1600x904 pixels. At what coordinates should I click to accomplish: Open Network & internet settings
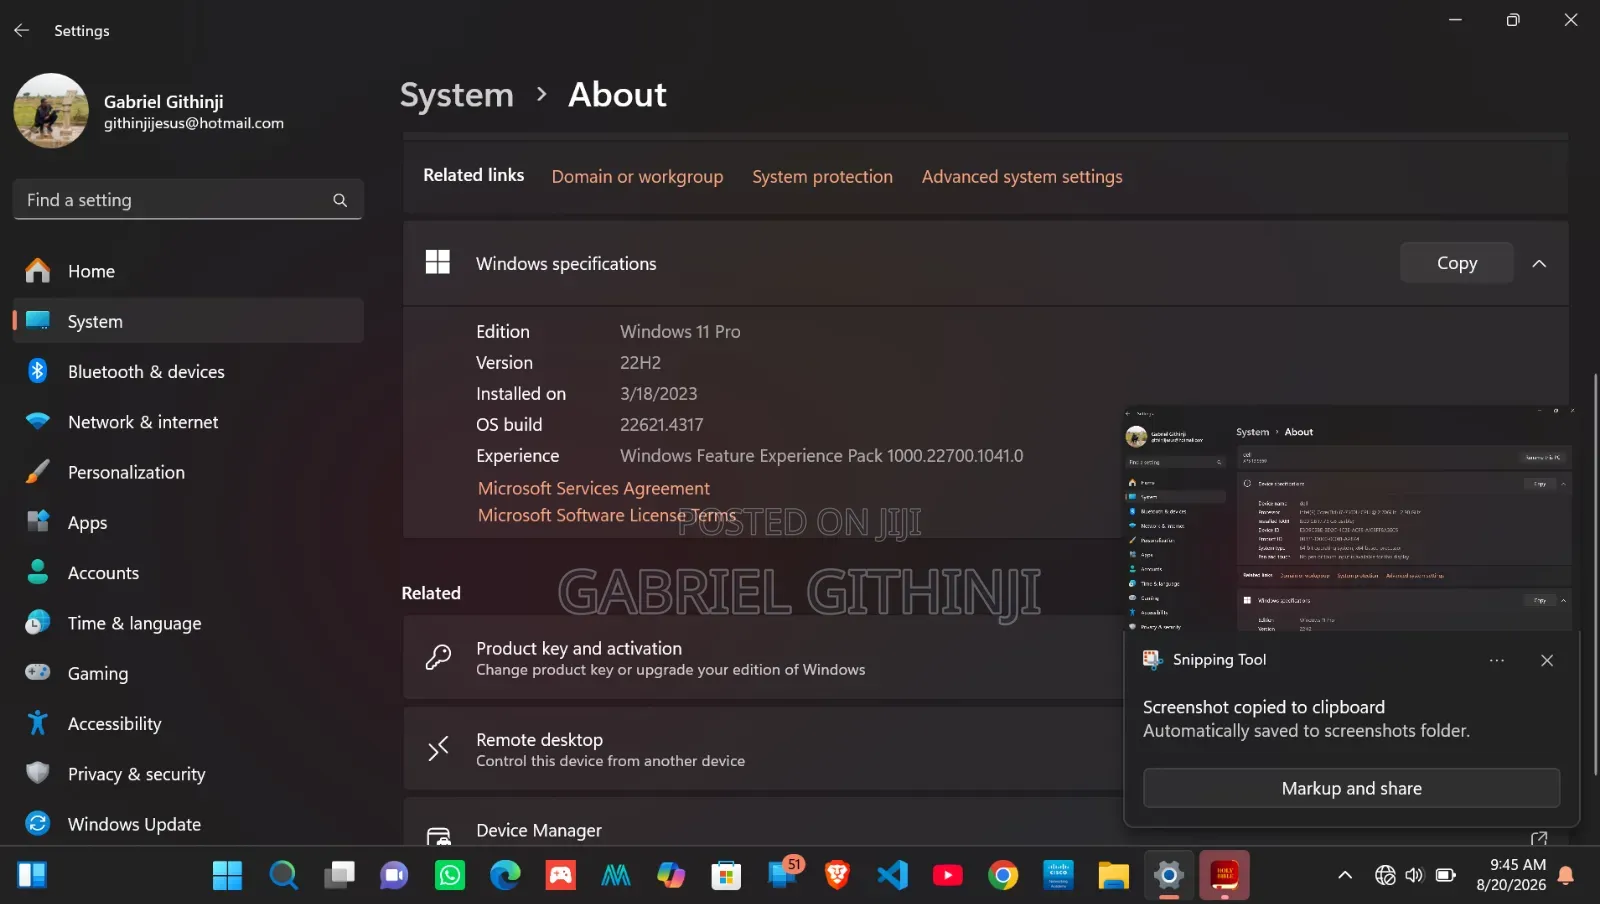188,422
